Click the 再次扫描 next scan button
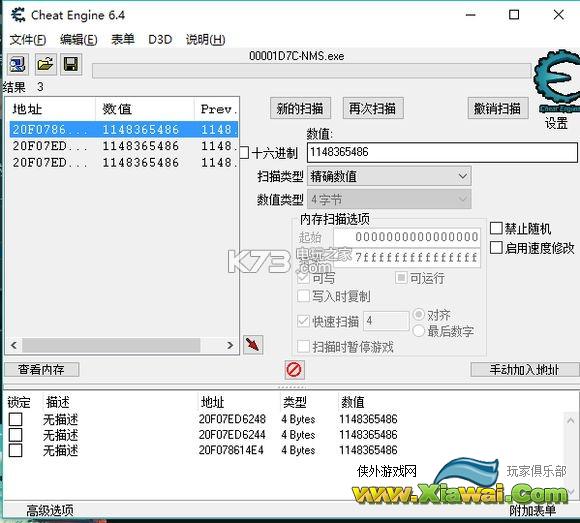The image size is (580, 523). 373,108
